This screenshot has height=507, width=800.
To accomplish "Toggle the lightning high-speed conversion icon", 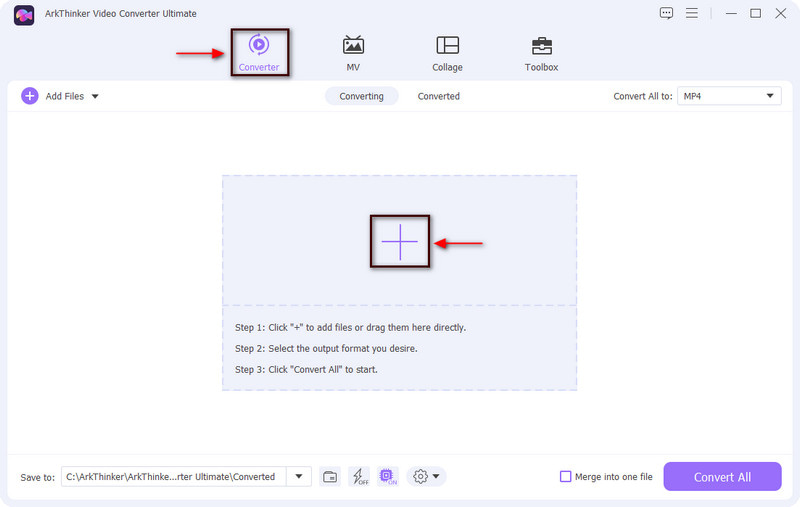I will point(359,476).
